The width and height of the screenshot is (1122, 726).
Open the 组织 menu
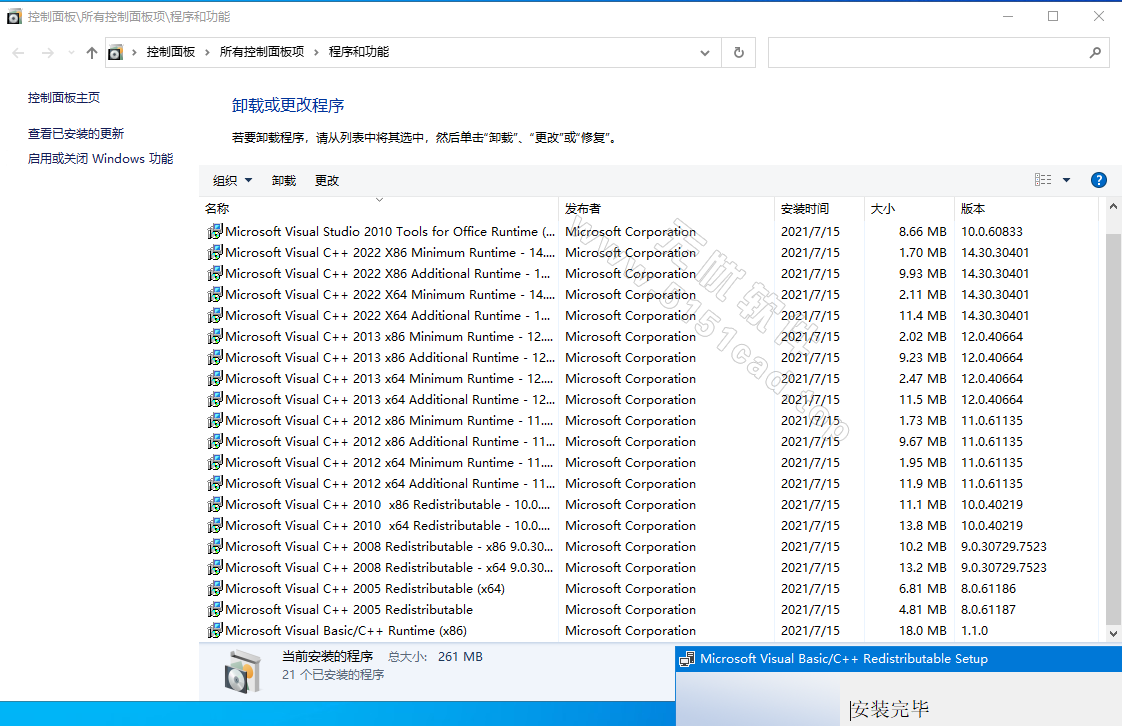point(233,180)
